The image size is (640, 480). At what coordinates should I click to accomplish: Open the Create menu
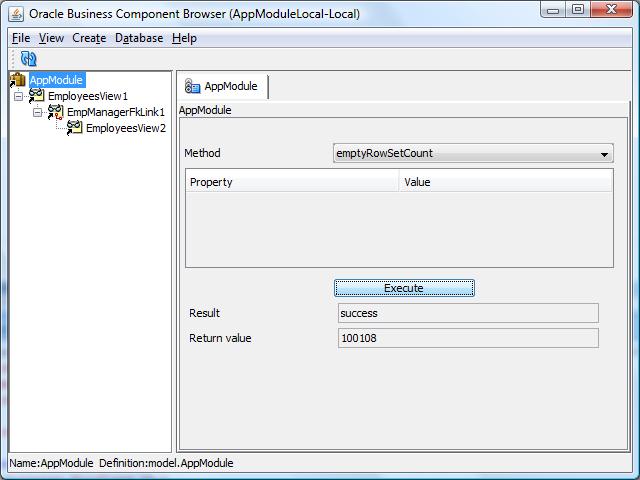coord(89,38)
